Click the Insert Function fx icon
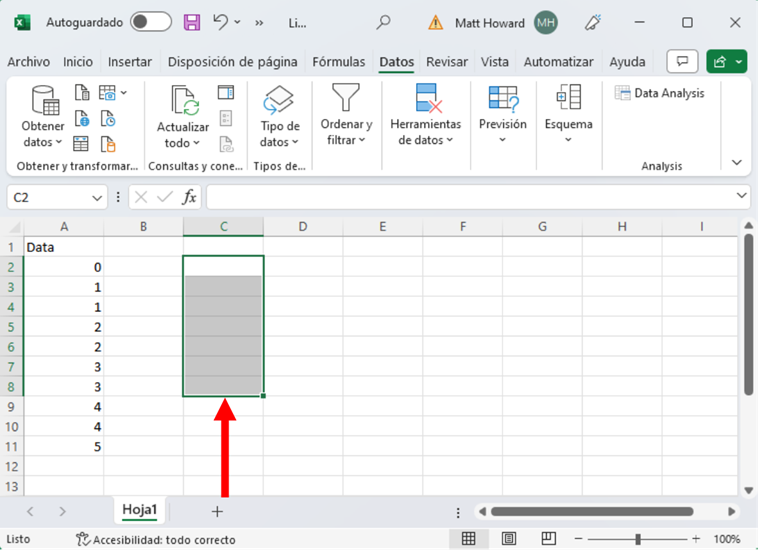Viewport: 758px width, 550px height. point(189,197)
